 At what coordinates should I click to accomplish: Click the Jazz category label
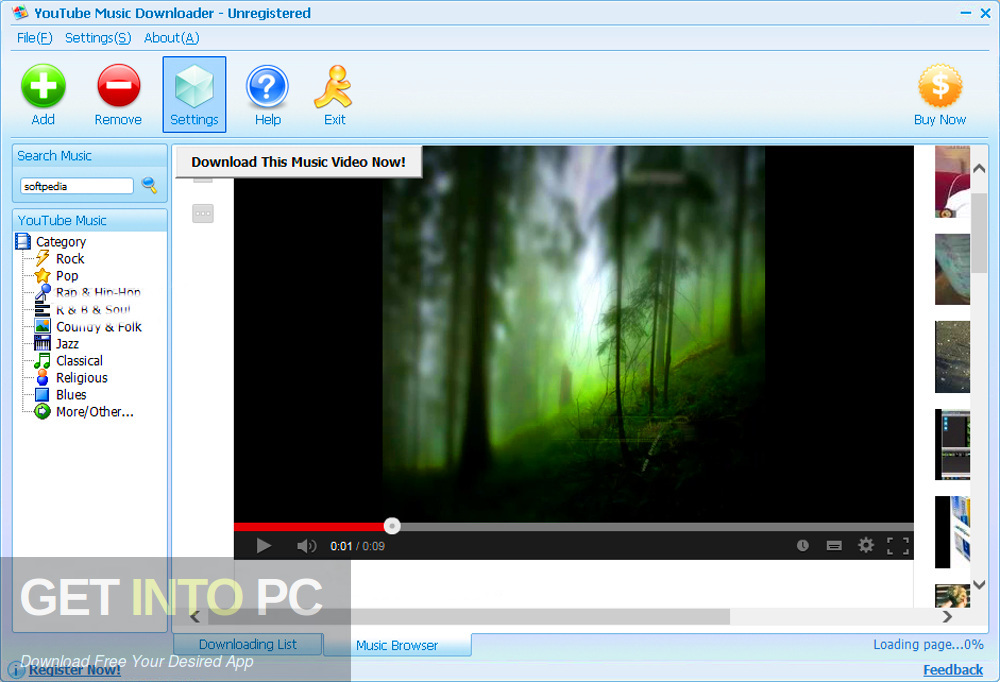pos(68,343)
